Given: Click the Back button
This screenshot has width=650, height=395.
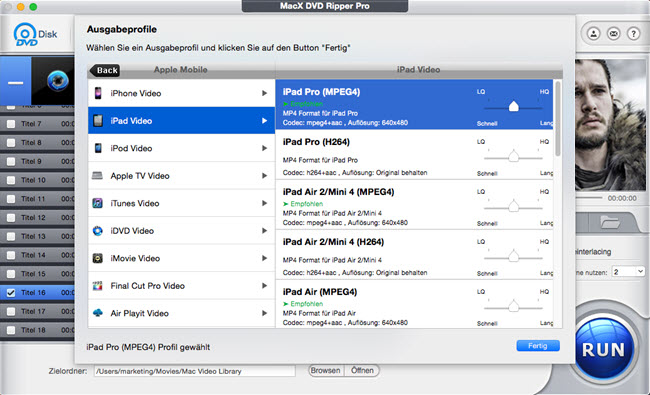Looking at the screenshot, I should click(105, 70).
